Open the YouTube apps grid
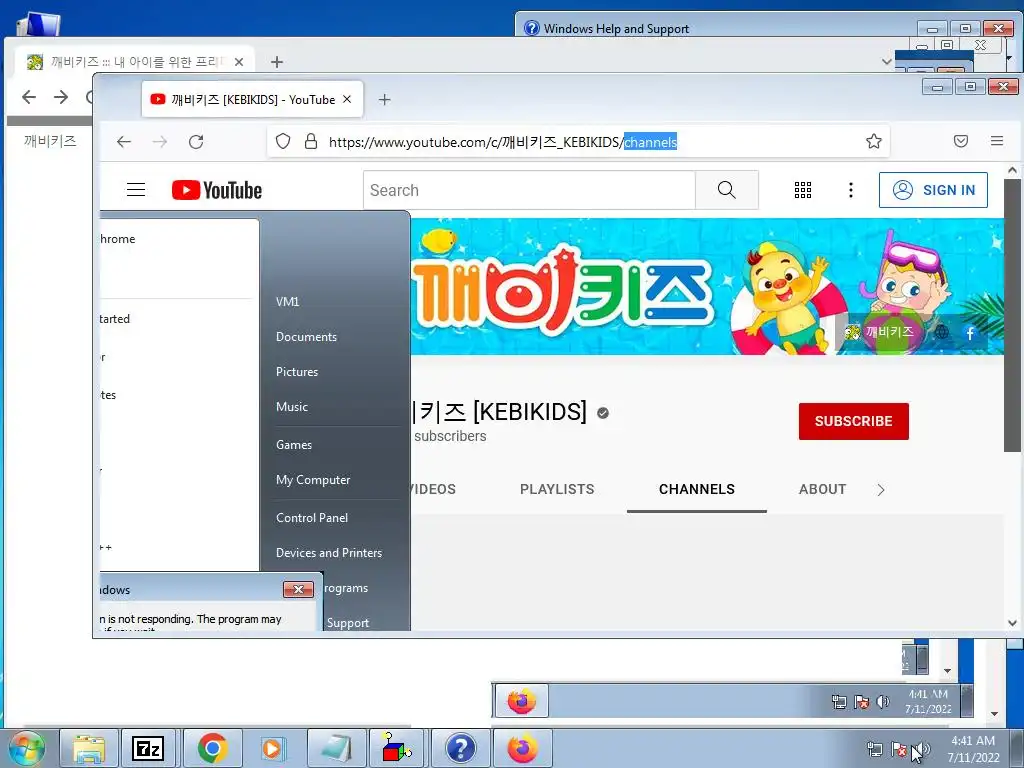 point(803,190)
